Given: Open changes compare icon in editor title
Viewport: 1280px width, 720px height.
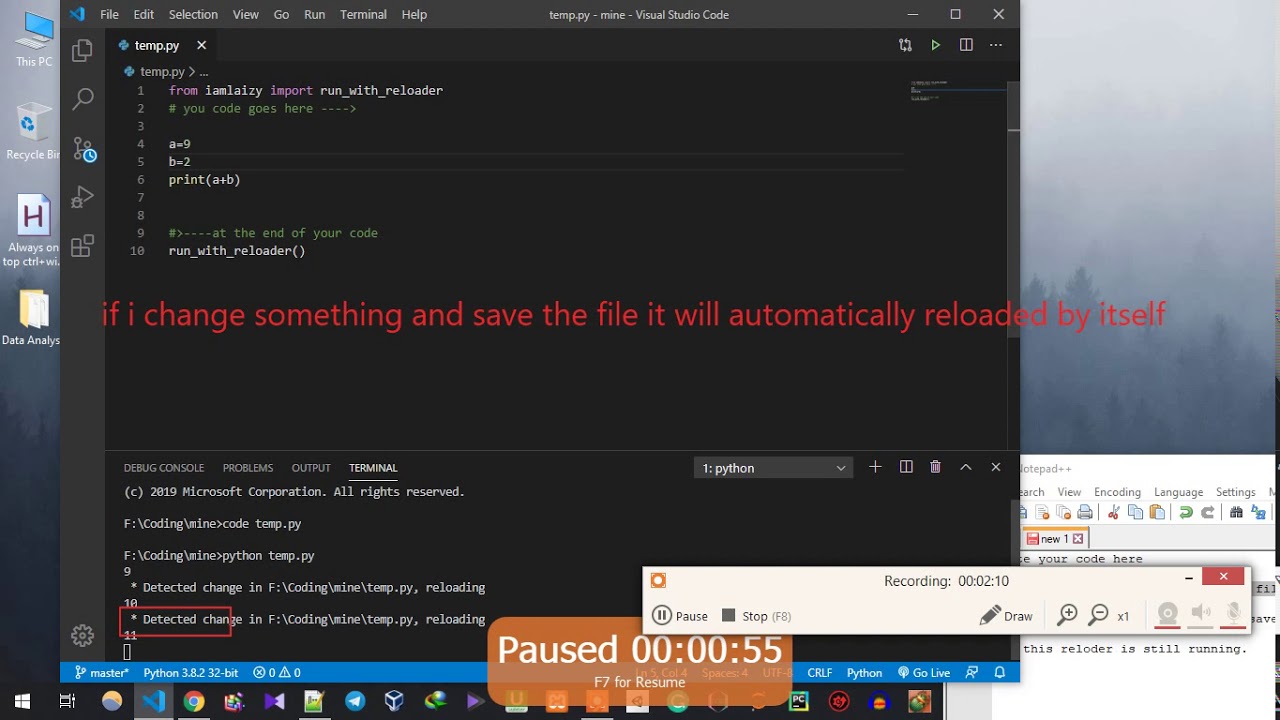Looking at the screenshot, I should 905,45.
